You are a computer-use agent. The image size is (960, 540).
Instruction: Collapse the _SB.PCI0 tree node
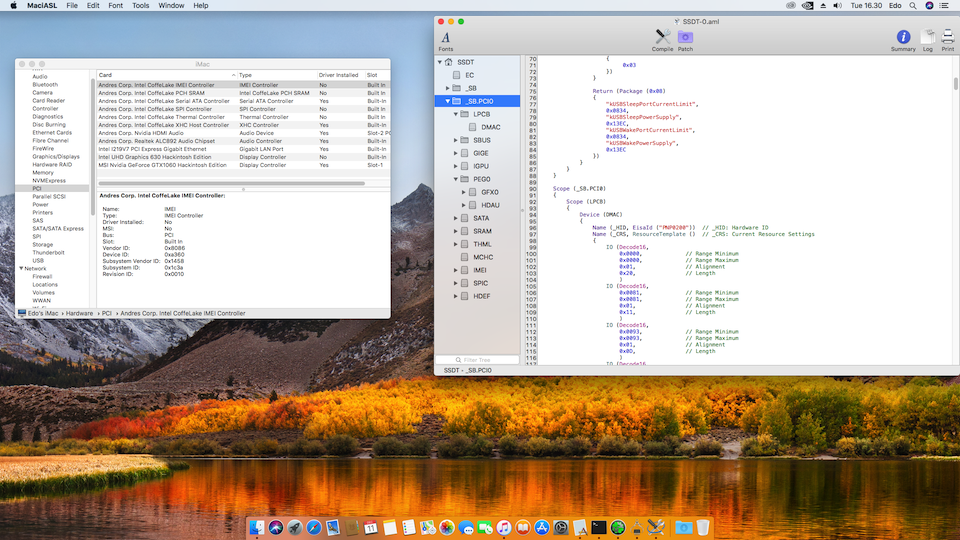pyautogui.click(x=448, y=101)
